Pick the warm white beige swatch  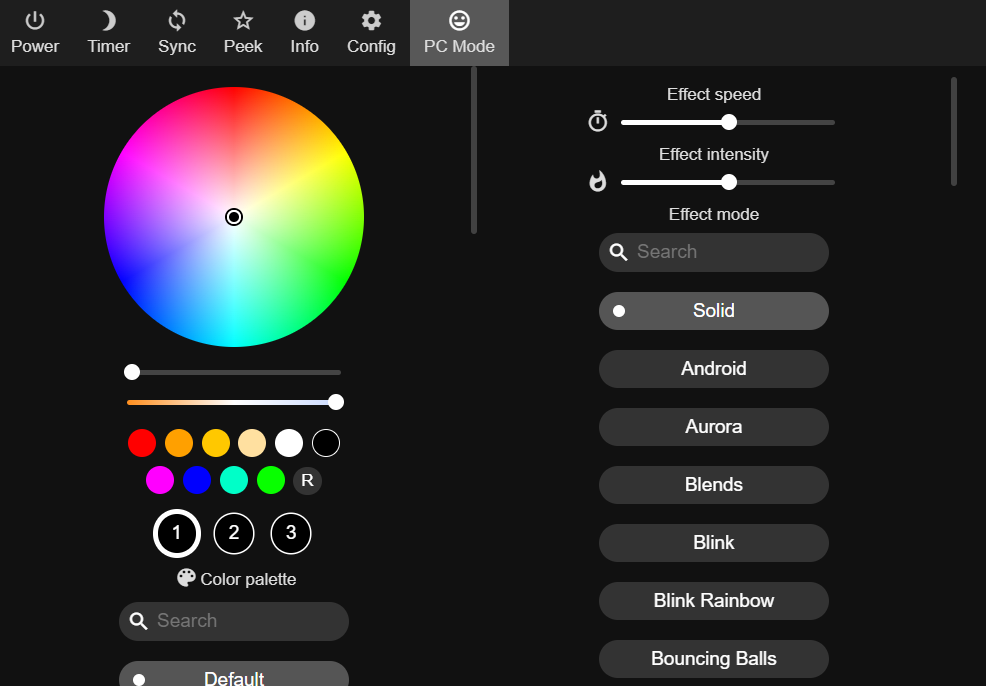tap(252, 443)
